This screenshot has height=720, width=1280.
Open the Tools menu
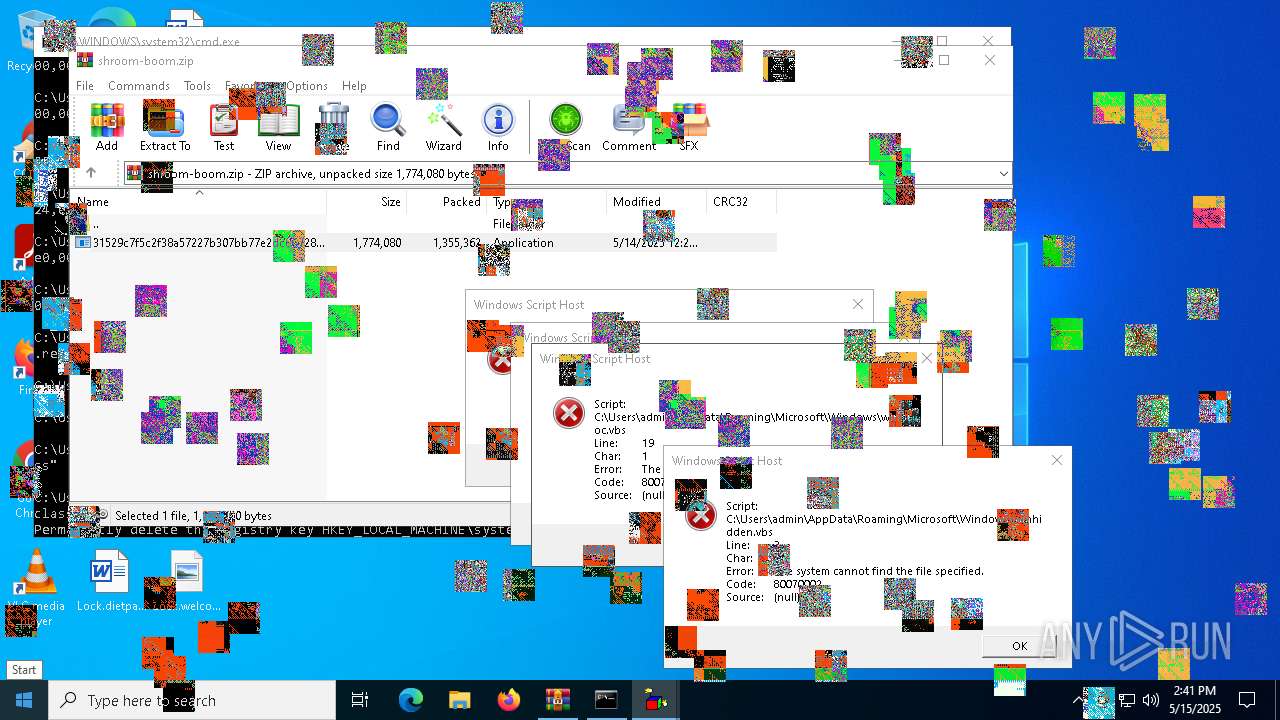pyautogui.click(x=197, y=86)
